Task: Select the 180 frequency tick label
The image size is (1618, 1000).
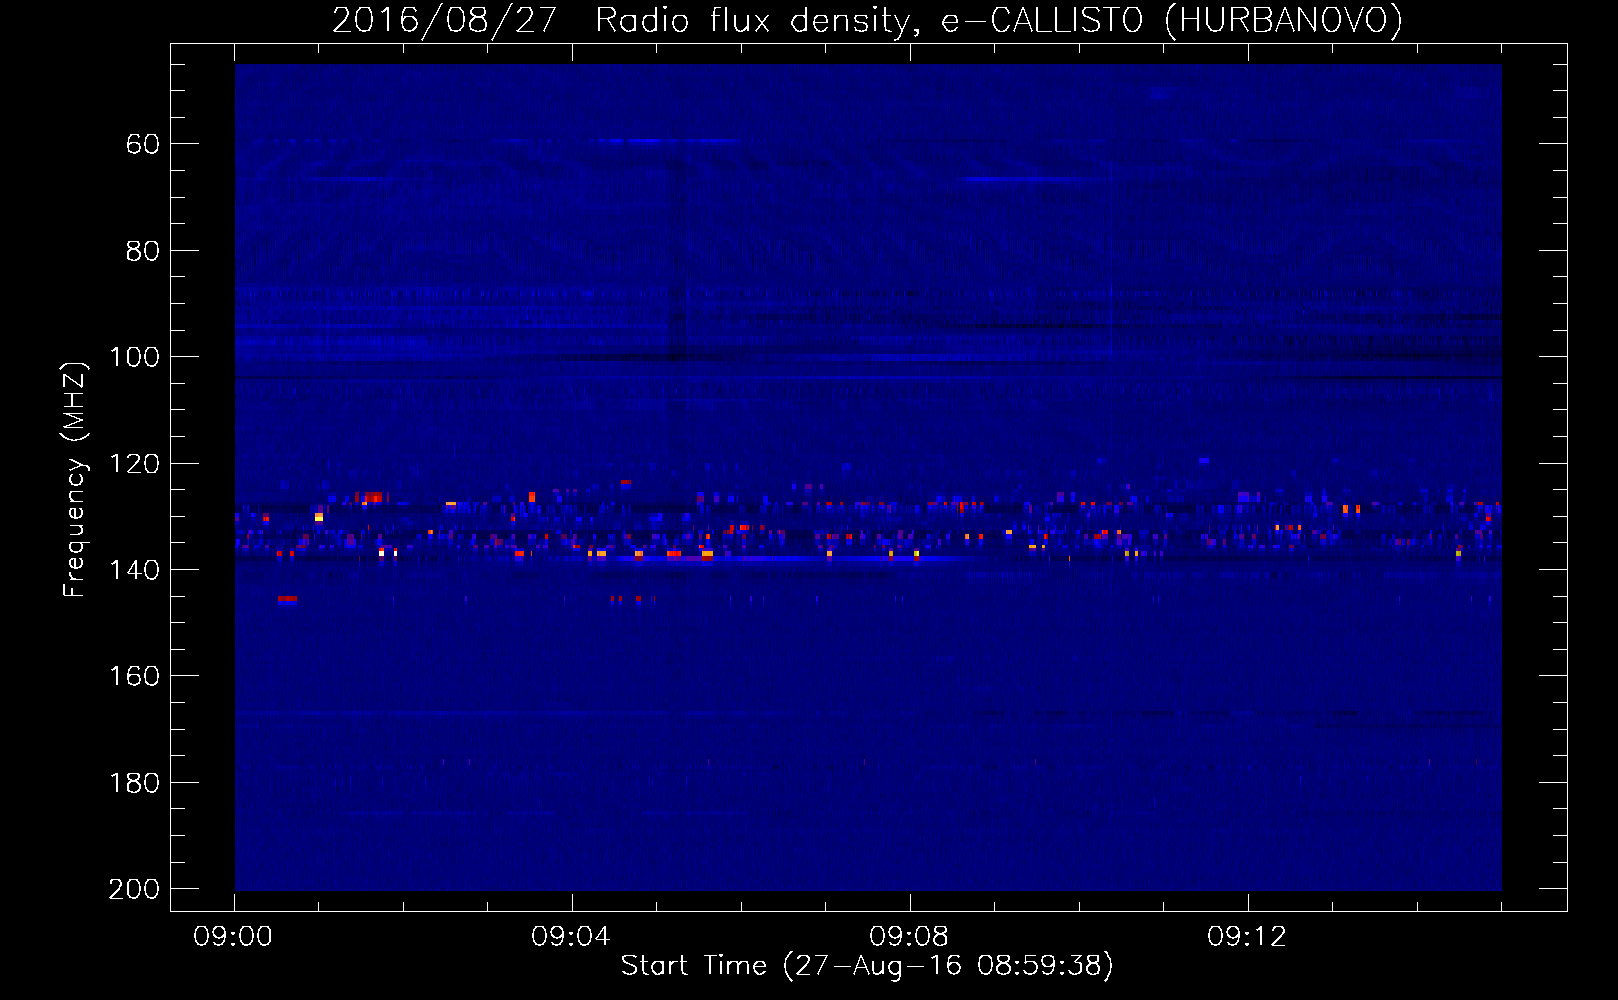Action: [x=134, y=783]
